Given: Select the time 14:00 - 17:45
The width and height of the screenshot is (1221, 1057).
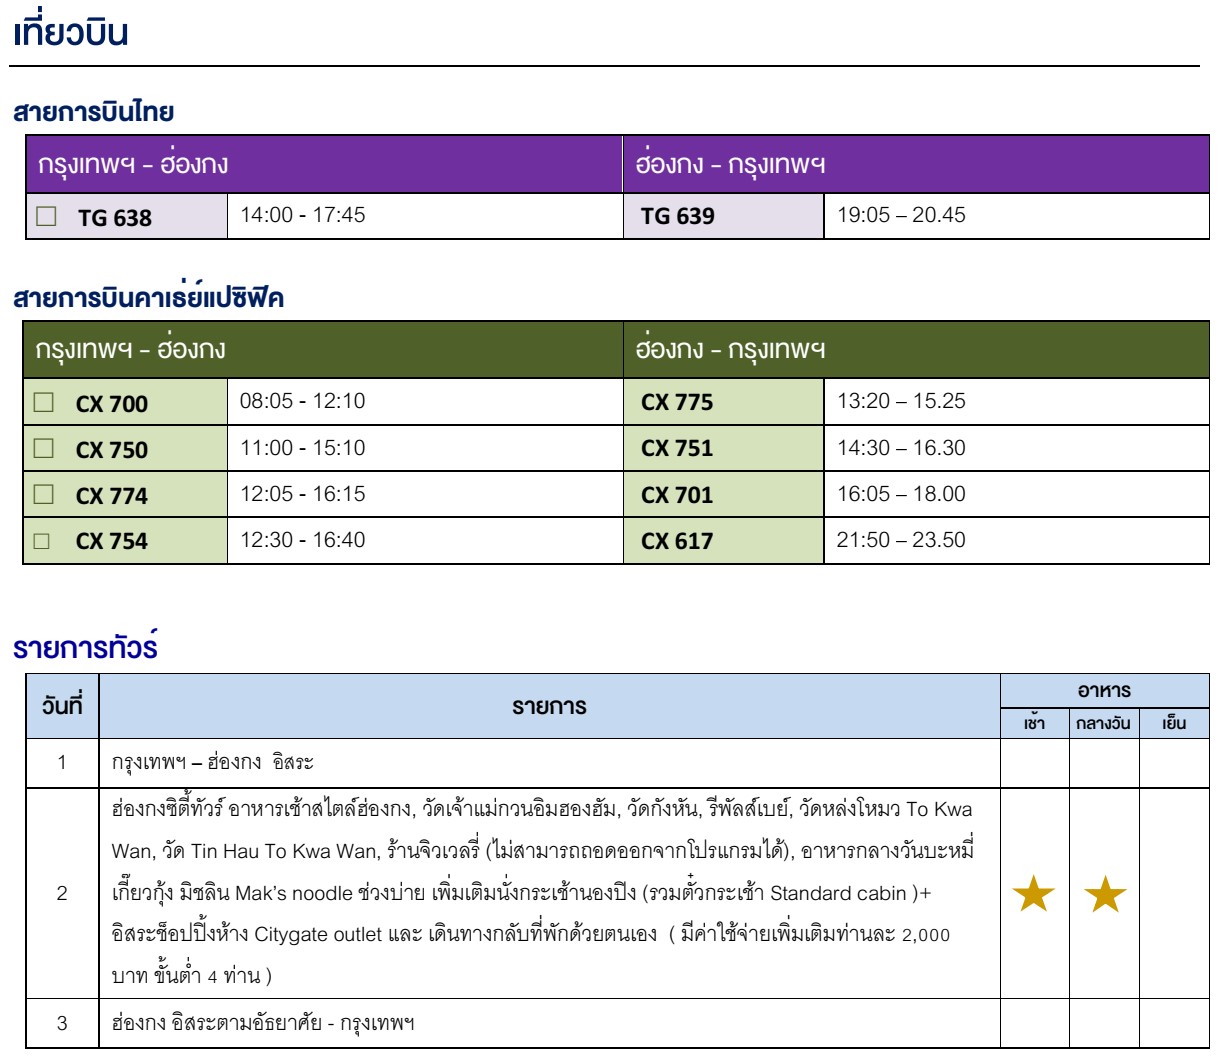Looking at the screenshot, I should click(x=302, y=215).
